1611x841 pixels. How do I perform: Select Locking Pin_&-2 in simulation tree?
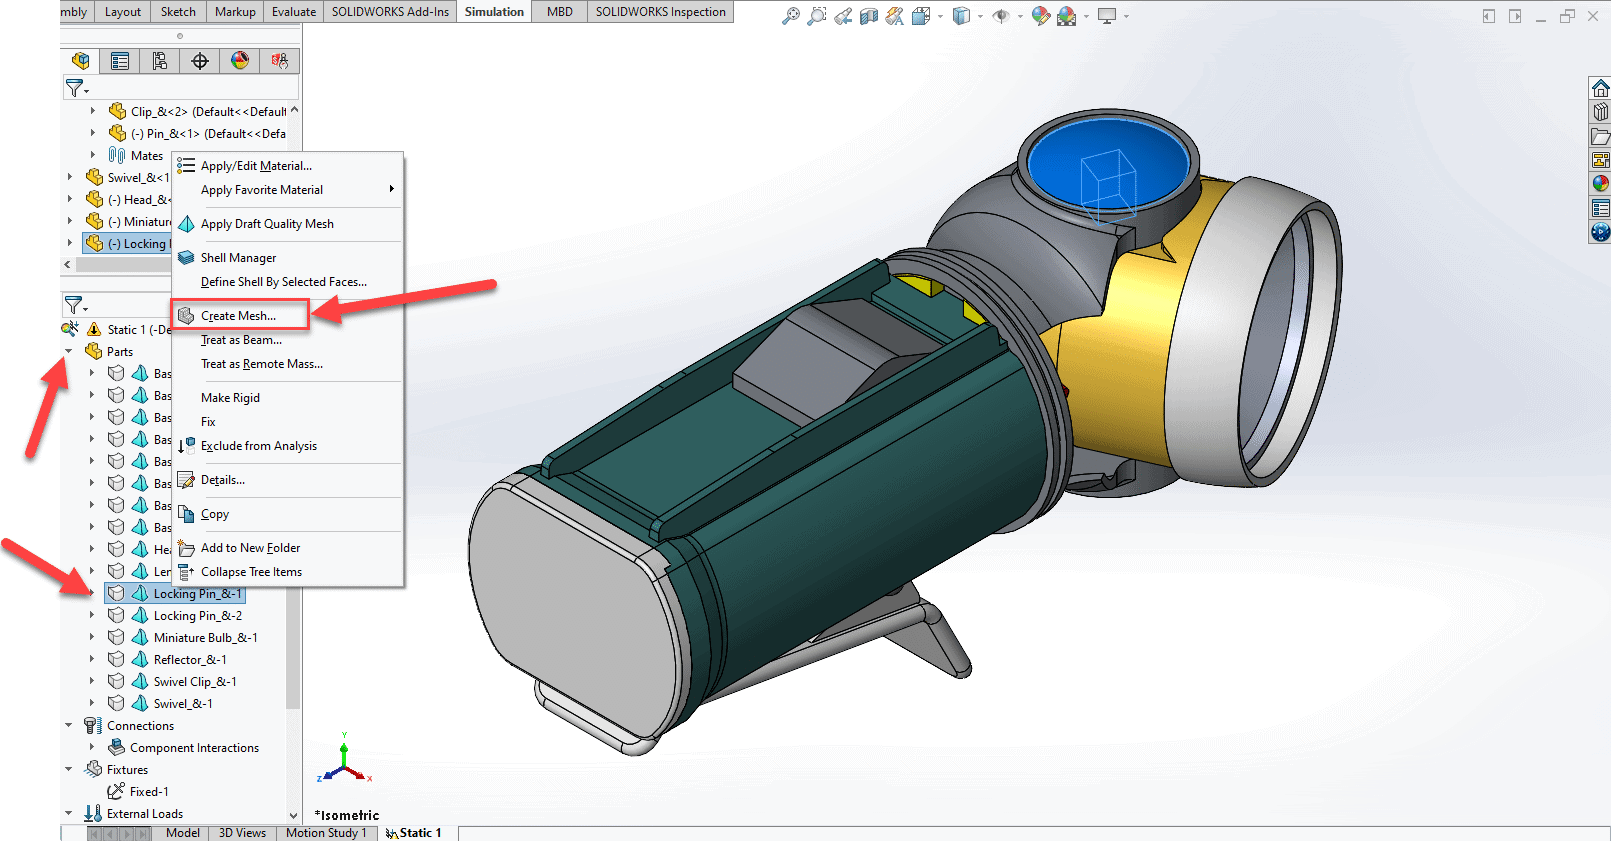197,616
